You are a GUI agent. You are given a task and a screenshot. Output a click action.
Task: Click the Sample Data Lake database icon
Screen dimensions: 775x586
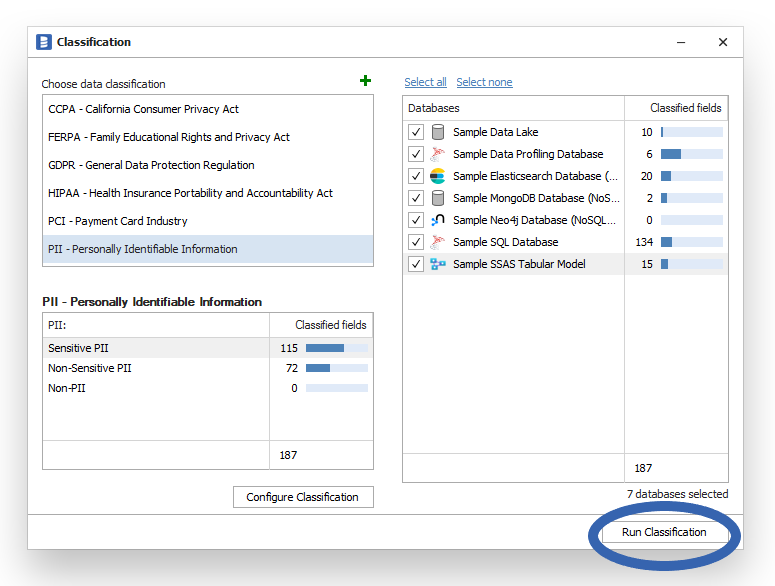coord(437,132)
